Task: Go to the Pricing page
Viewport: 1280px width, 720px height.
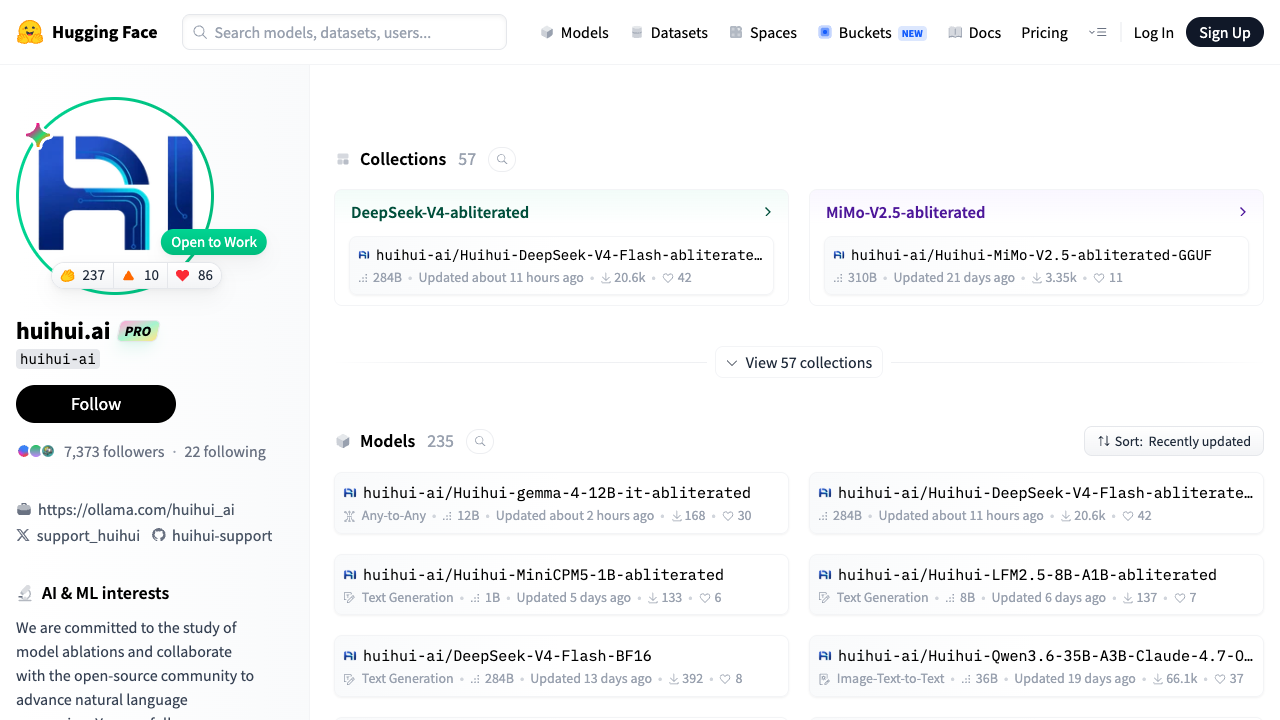Action: click(1044, 33)
